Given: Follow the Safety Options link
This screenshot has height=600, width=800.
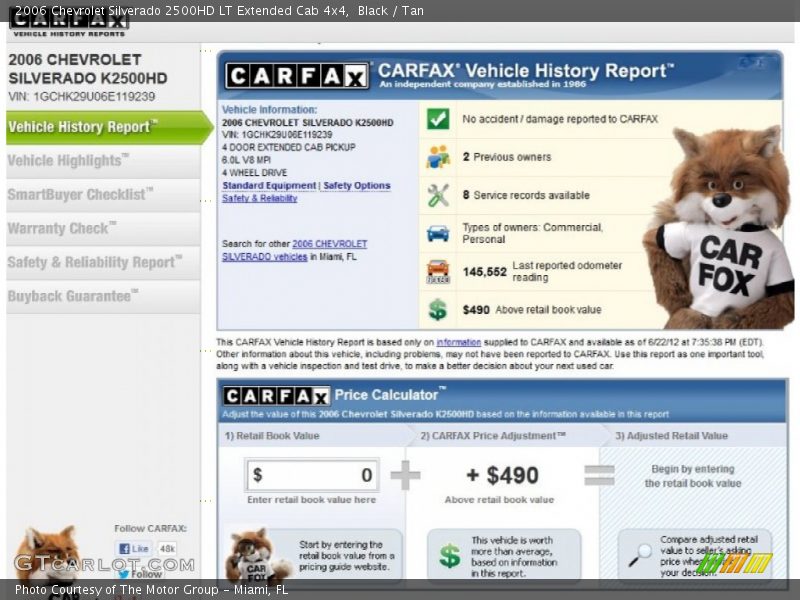Looking at the screenshot, I should pyautogui.click(x=356, y=186).
